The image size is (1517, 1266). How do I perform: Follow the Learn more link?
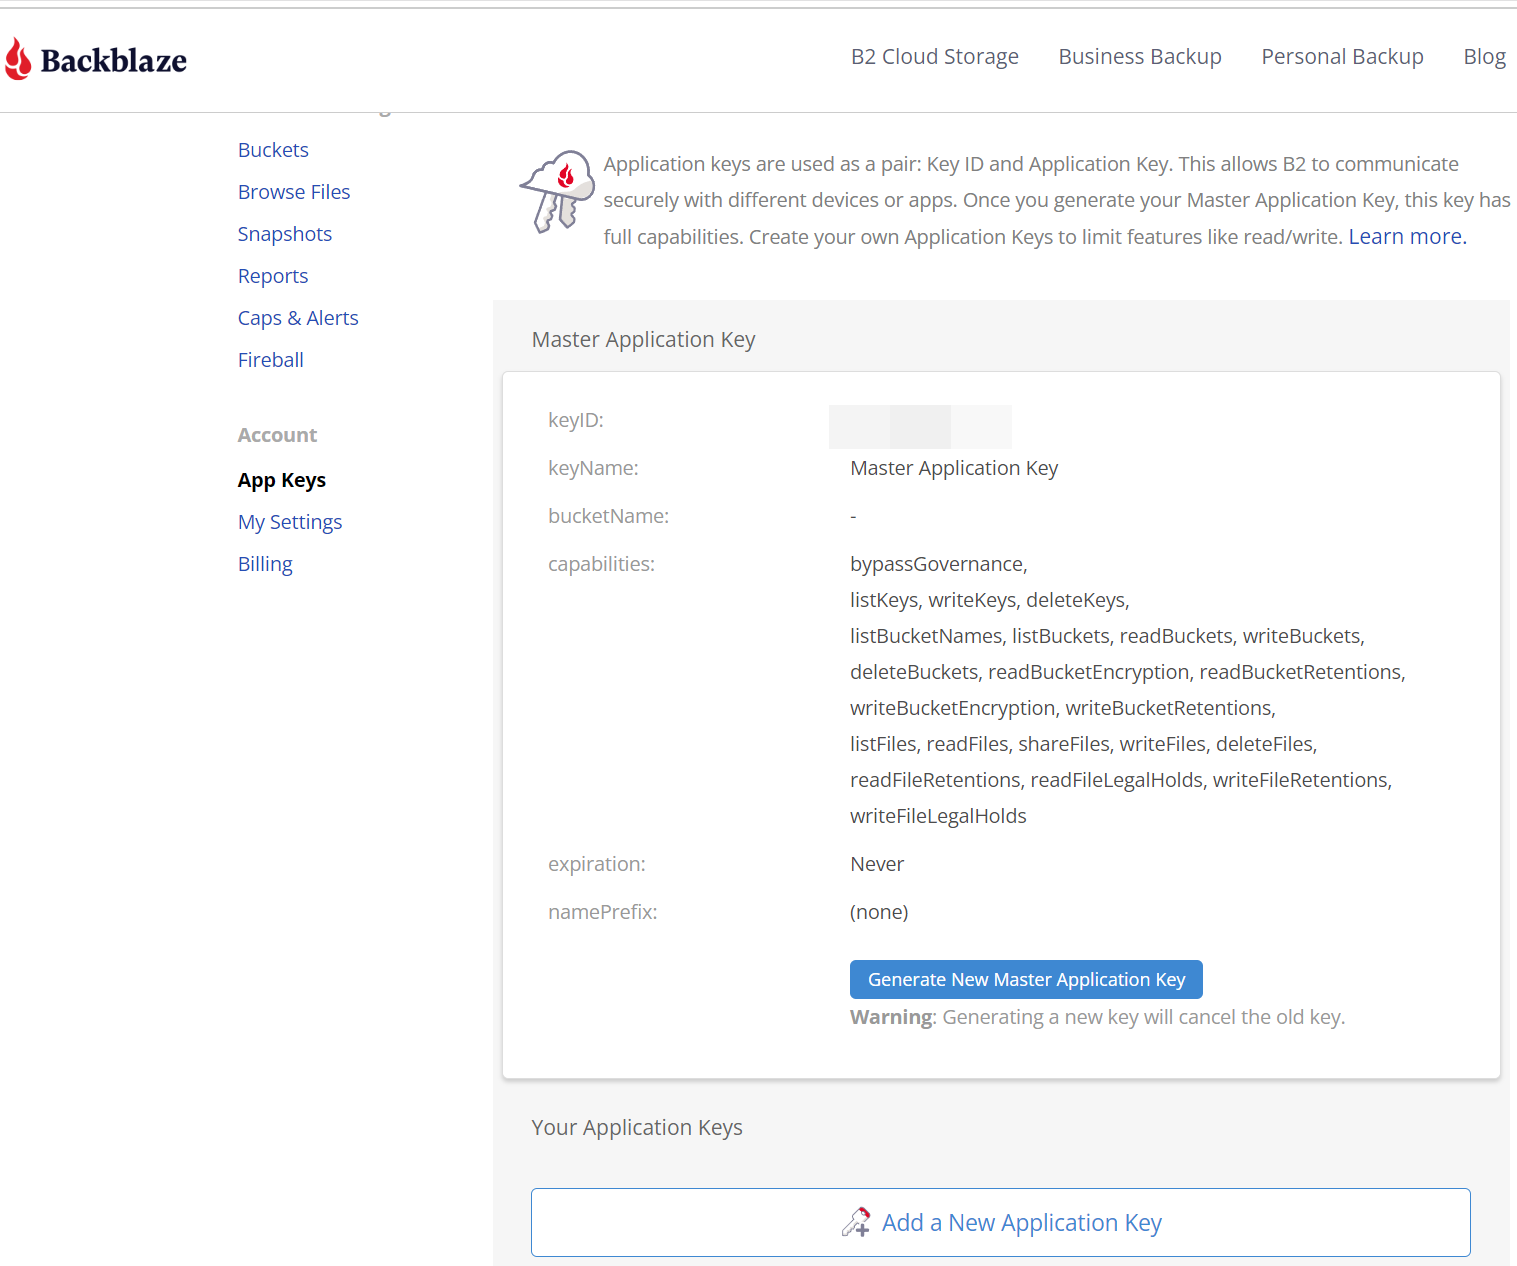1407,237
